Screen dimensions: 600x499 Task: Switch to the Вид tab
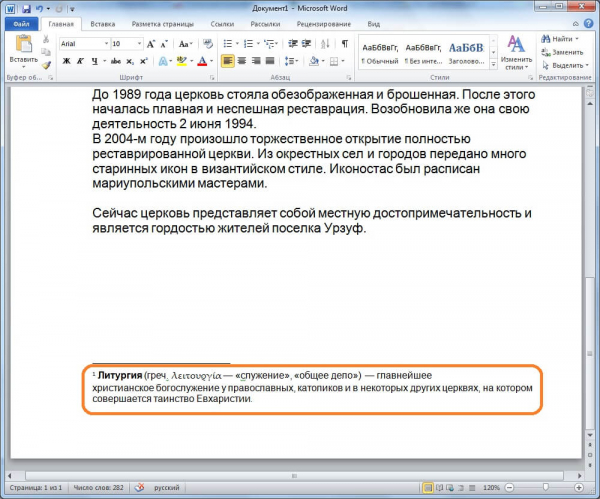pyautogui.click(x=374, y=24)
